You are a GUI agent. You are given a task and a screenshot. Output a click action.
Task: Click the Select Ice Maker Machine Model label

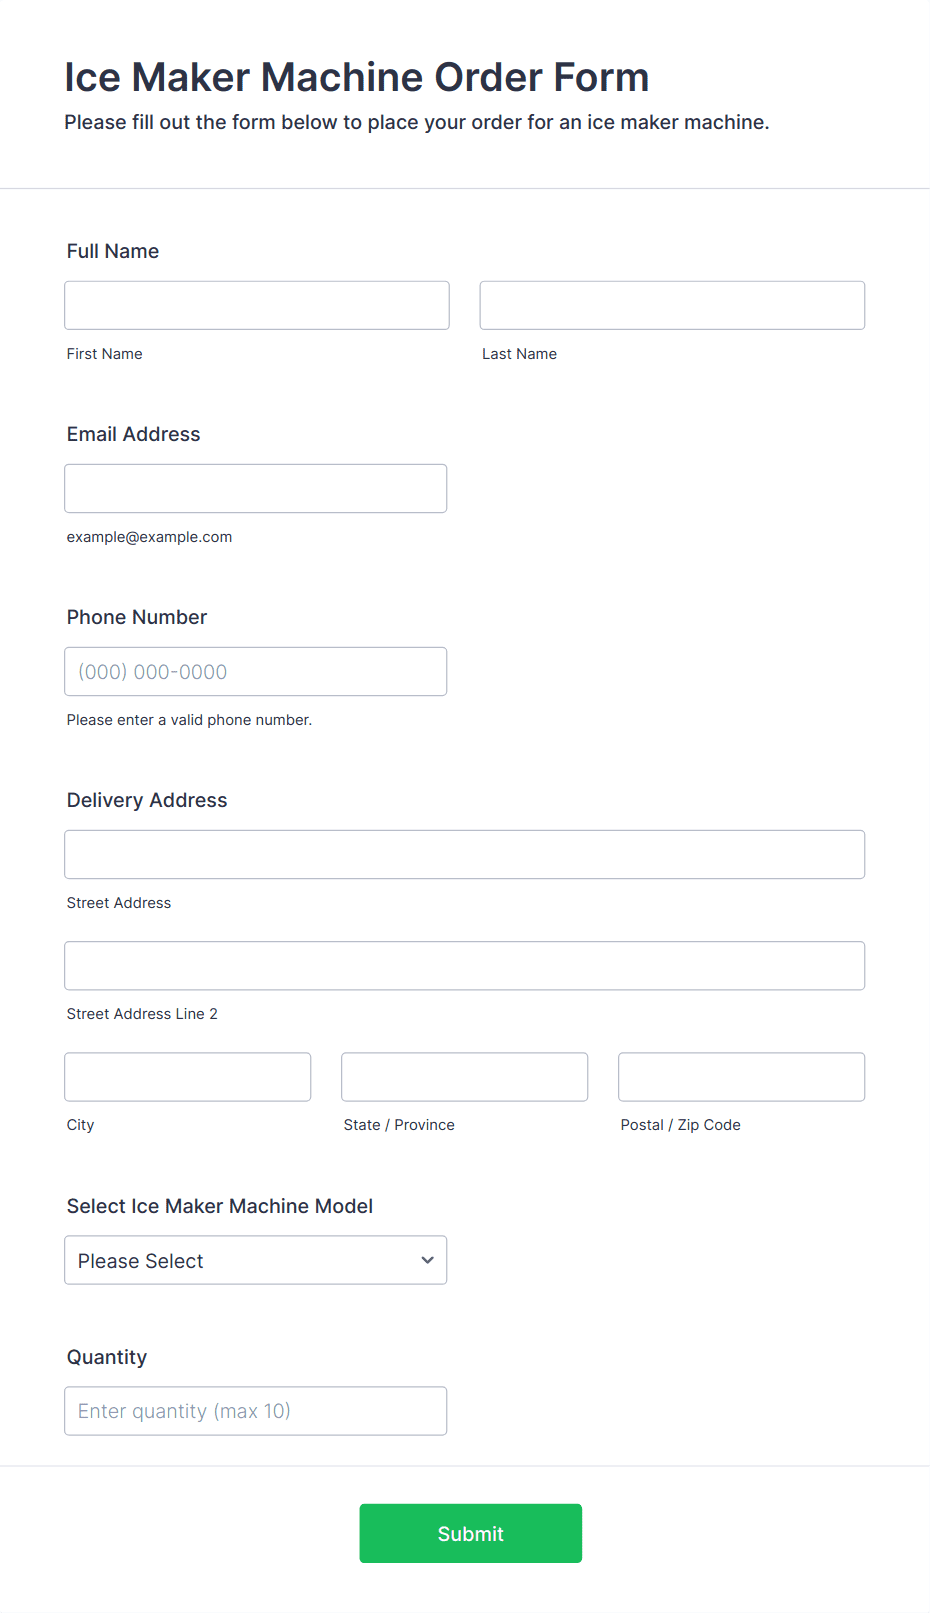220,1206
